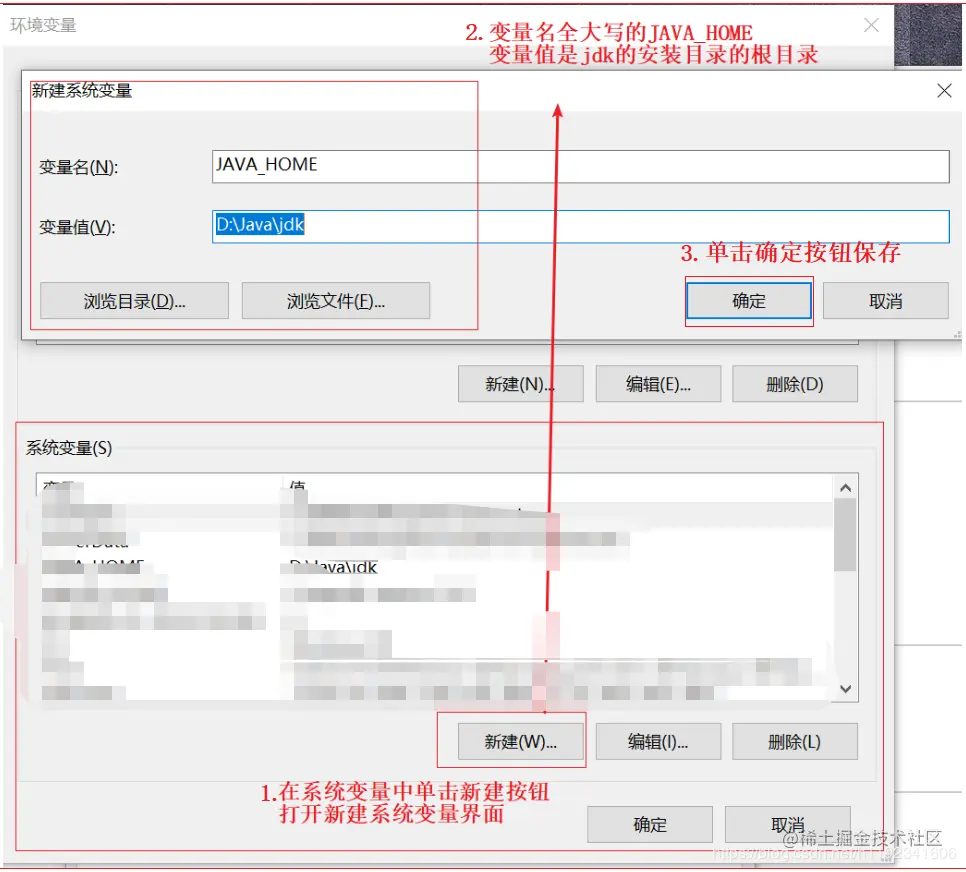Click 取消 at the bottom of 环境变量 window
Screen dimensions: 966x872
click(x=787, y=824)
